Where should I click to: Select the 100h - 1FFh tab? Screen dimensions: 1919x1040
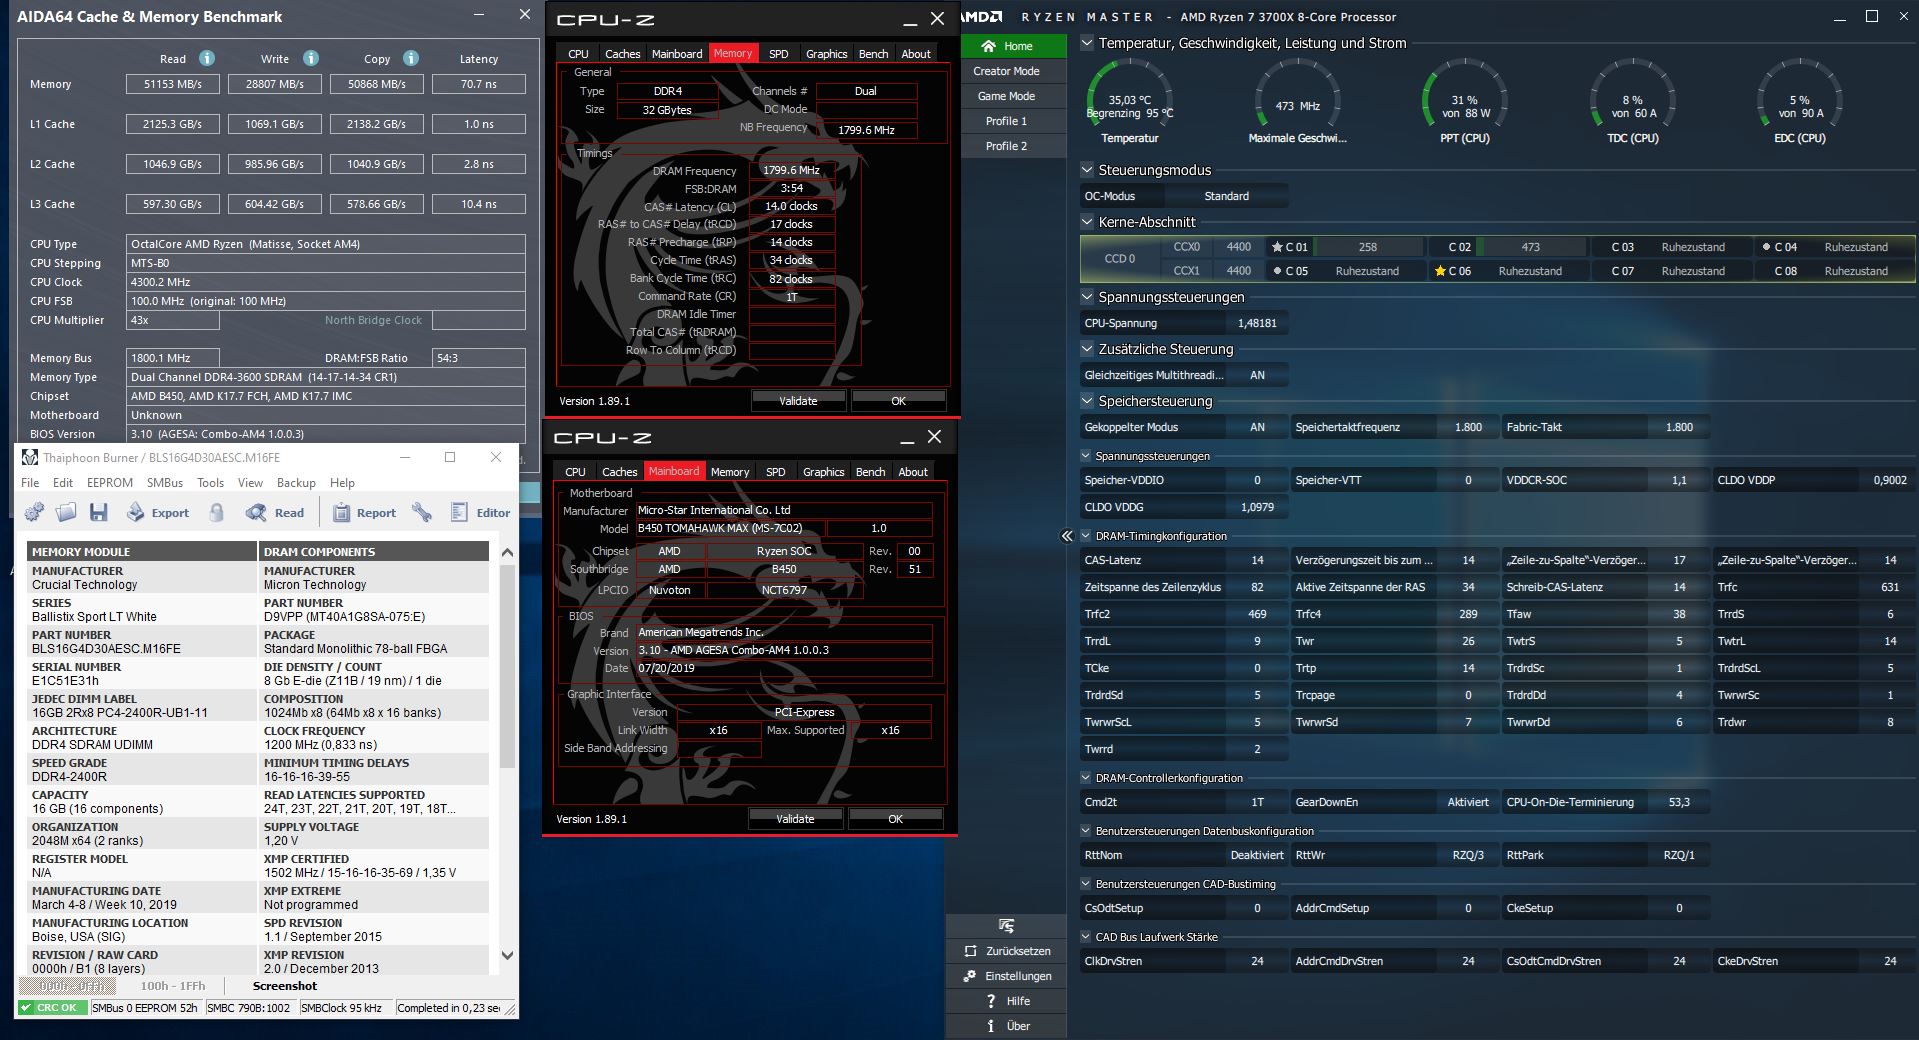(173, 986)
